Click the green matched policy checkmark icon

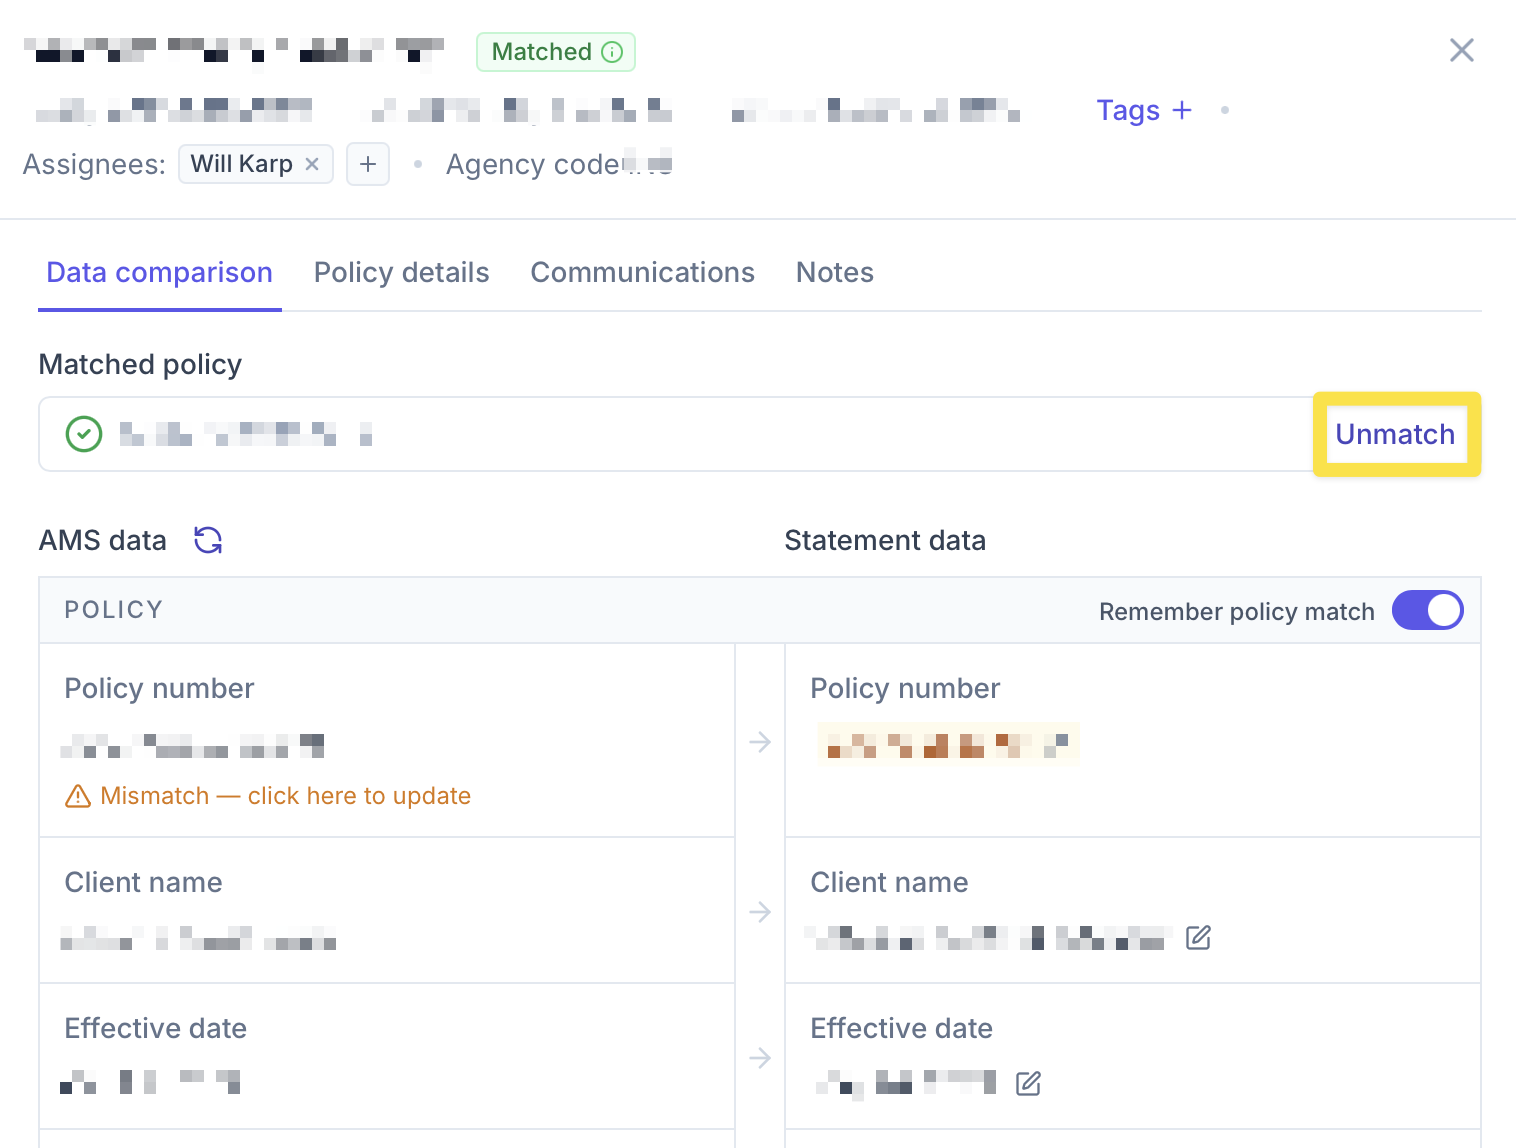tap(84, 434)
